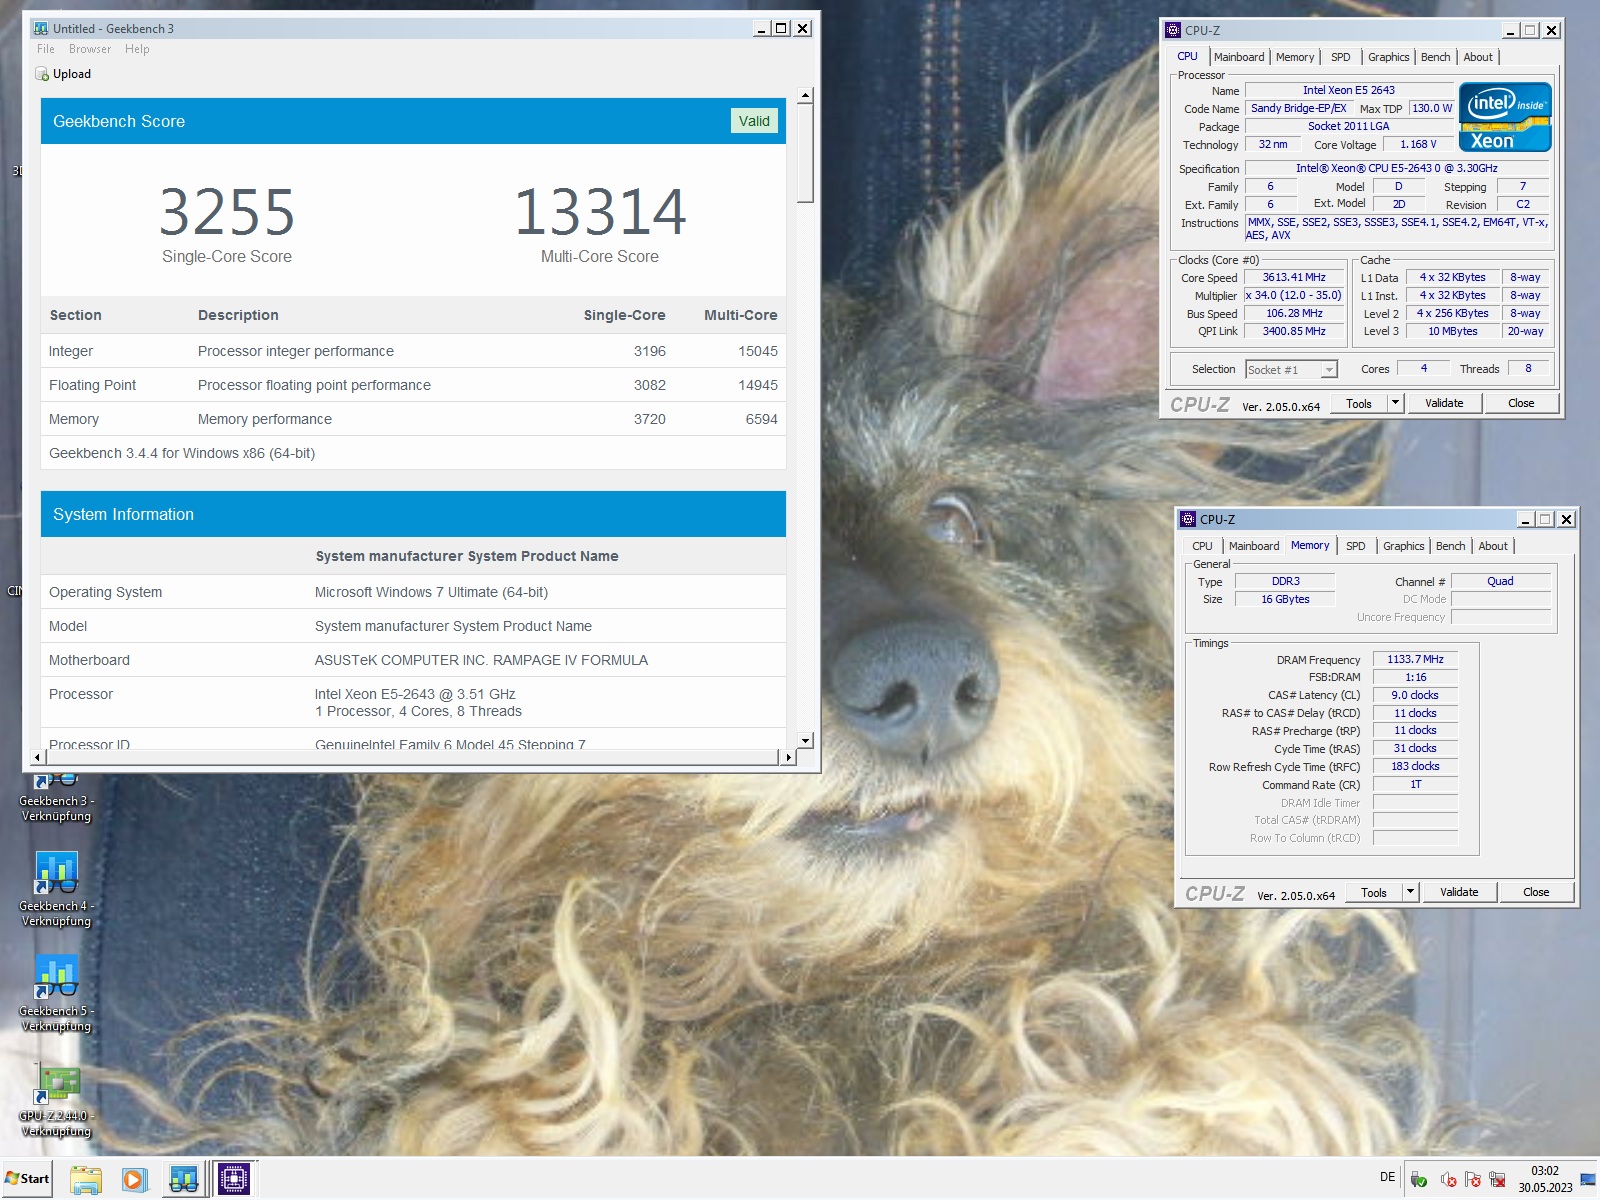Click Tools button in top CPU-Z

1359,403
